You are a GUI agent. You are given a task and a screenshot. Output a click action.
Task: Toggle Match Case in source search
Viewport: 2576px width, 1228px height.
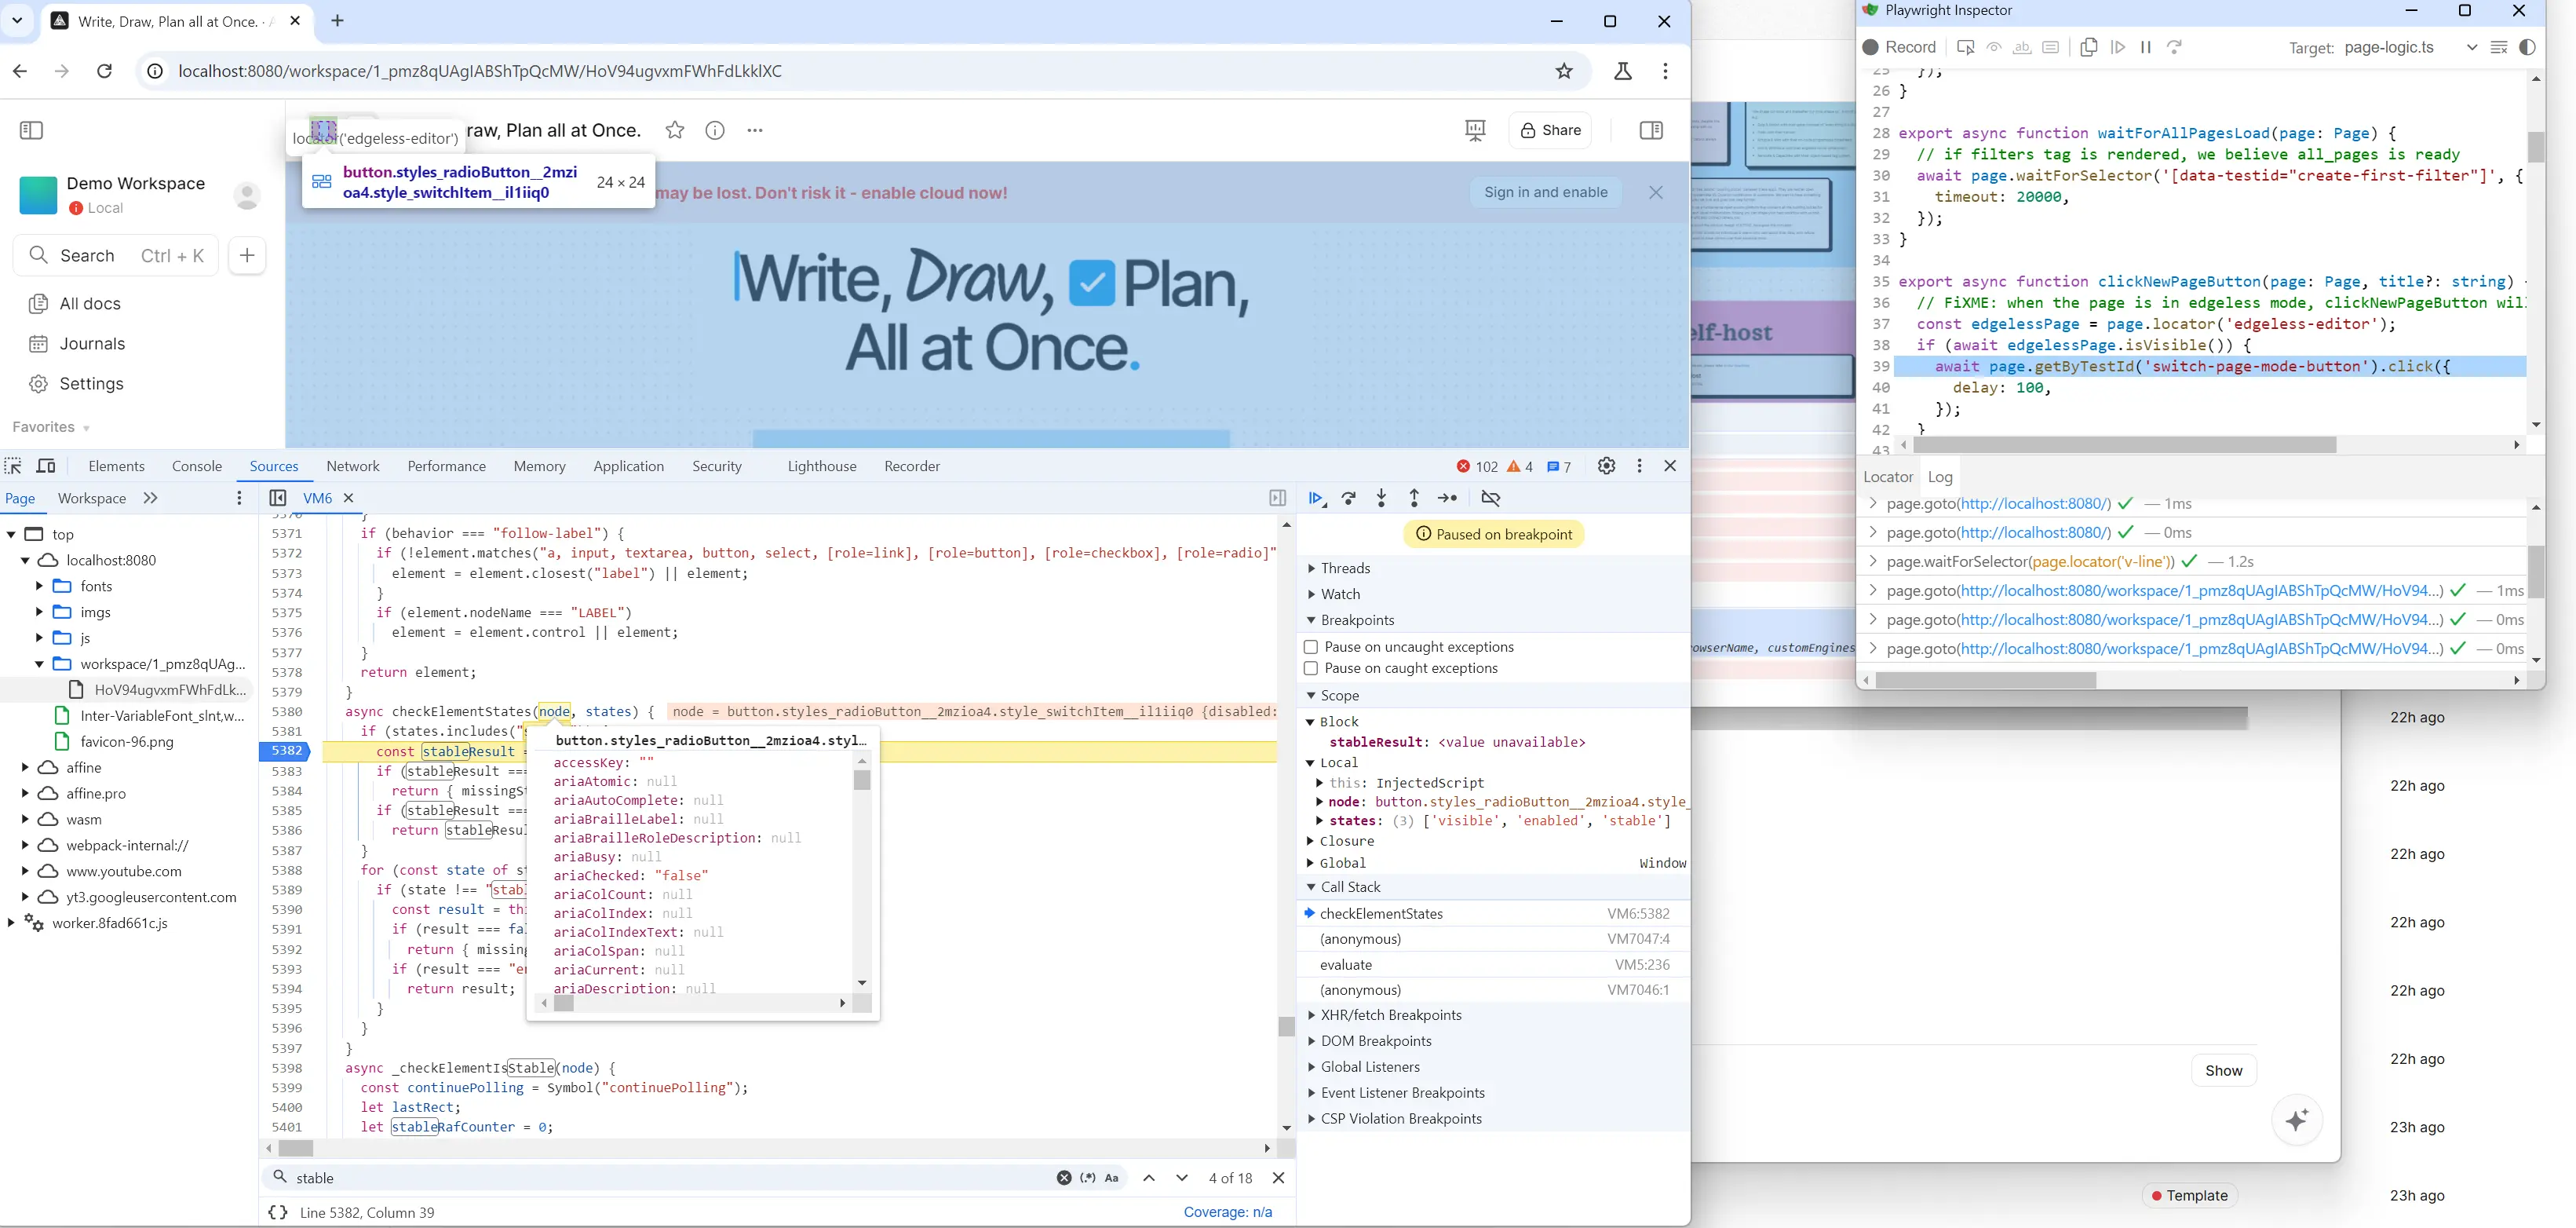coord(1111,1178)
